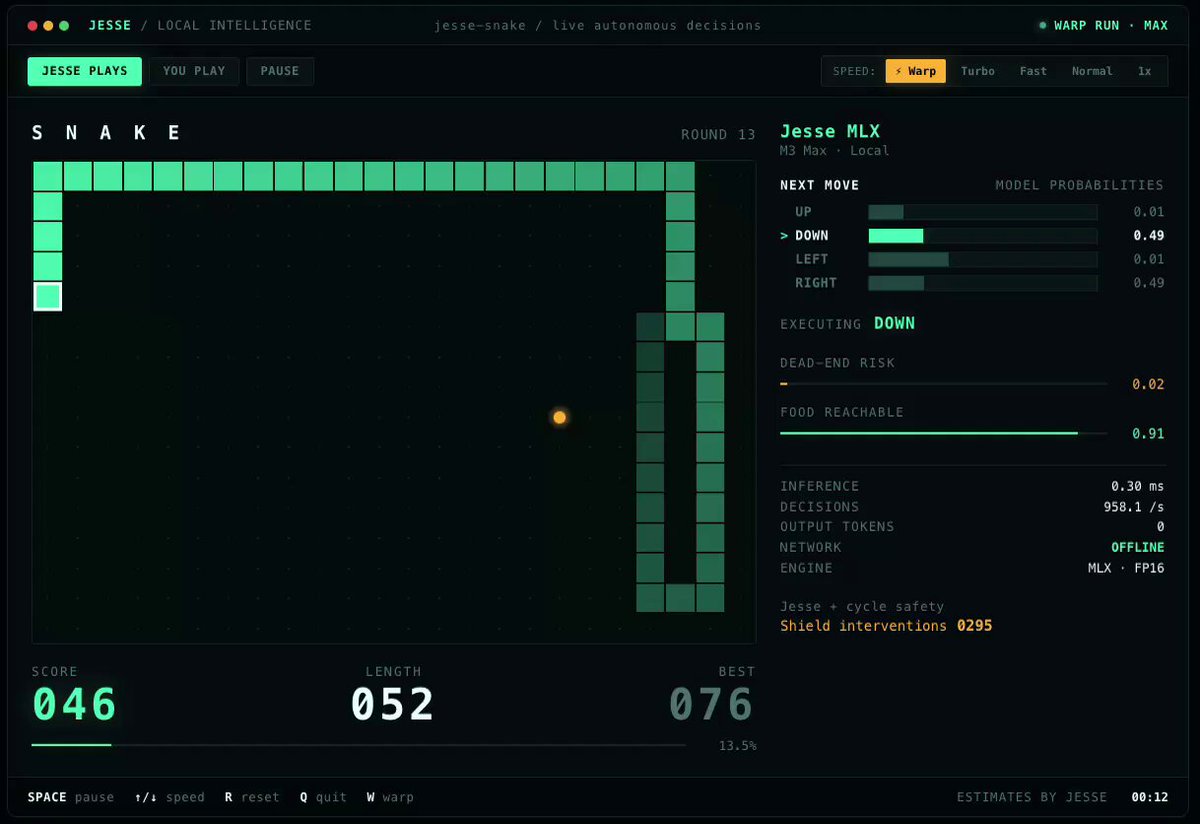This screenshot has height=824, width=1200.
Task: Click the Jesse MLX heading
Action: point(830,131)
